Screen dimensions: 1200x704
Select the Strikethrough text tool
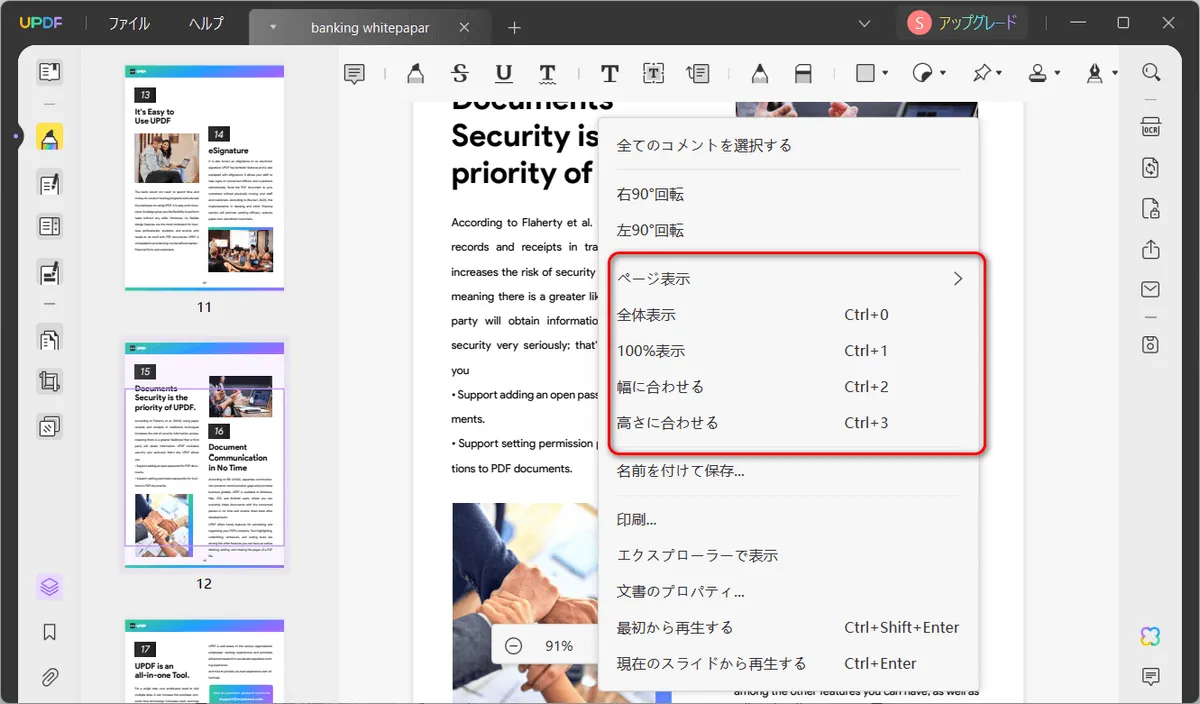click(x=460, y=73)
